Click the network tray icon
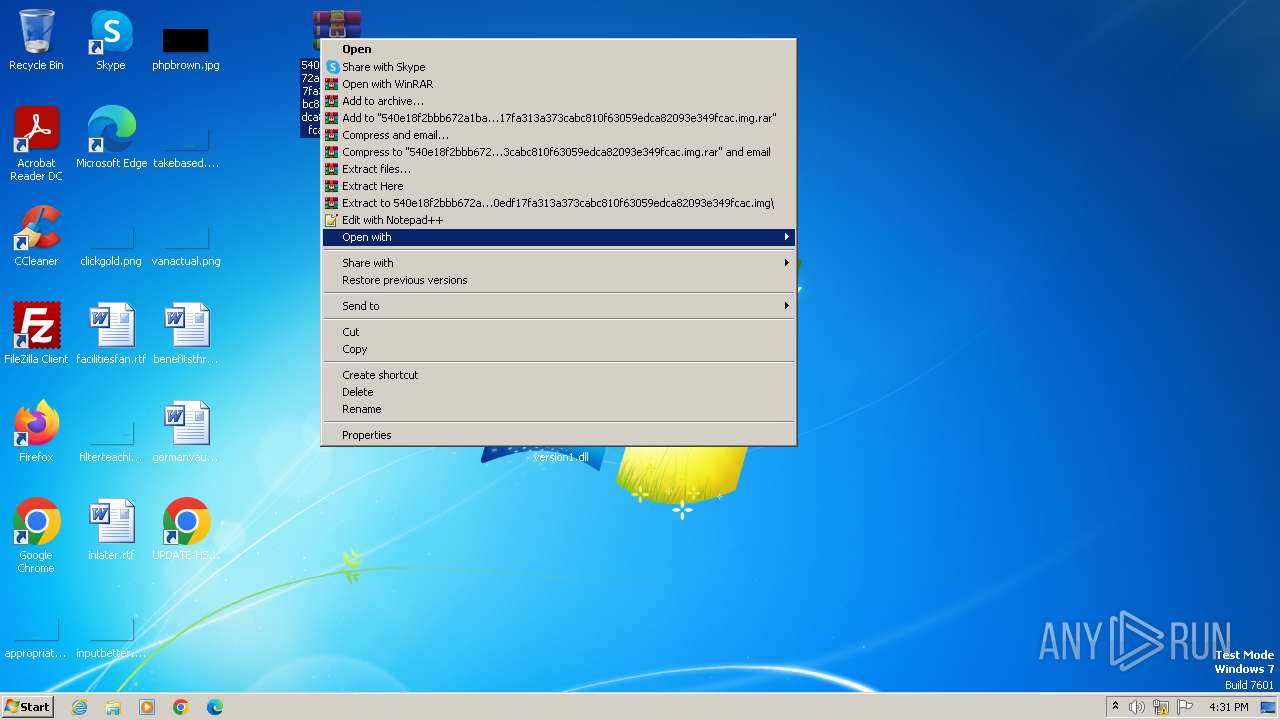 click(1161, 707)
